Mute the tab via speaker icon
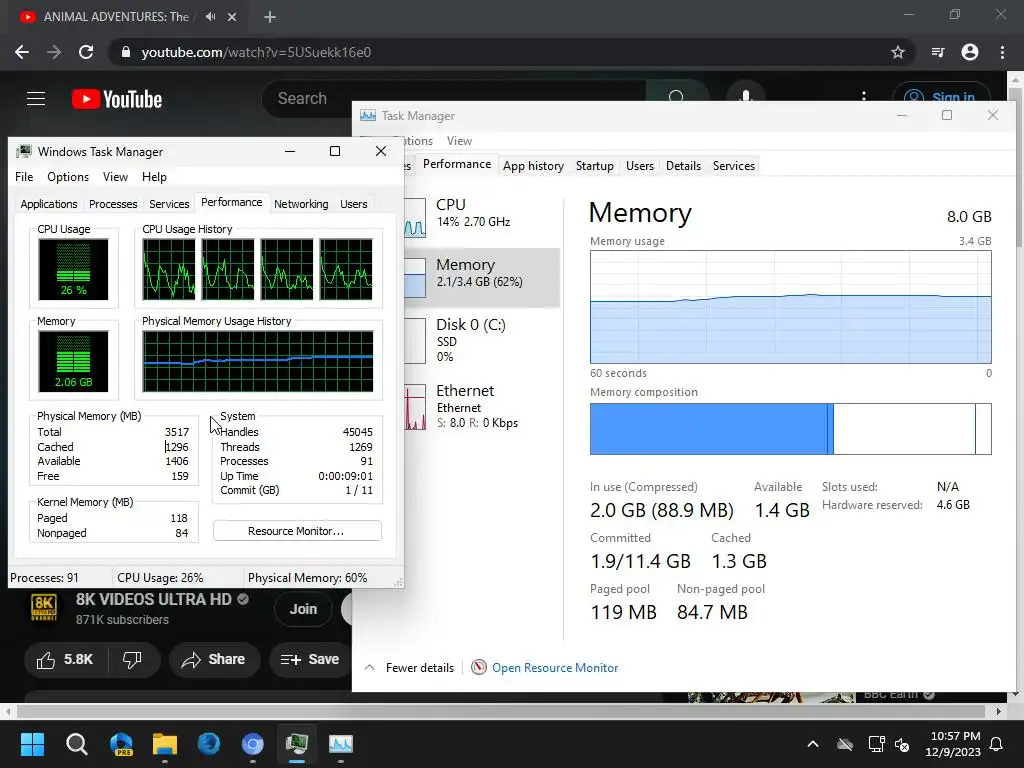The image size is (1024, 768). (210, 17)
